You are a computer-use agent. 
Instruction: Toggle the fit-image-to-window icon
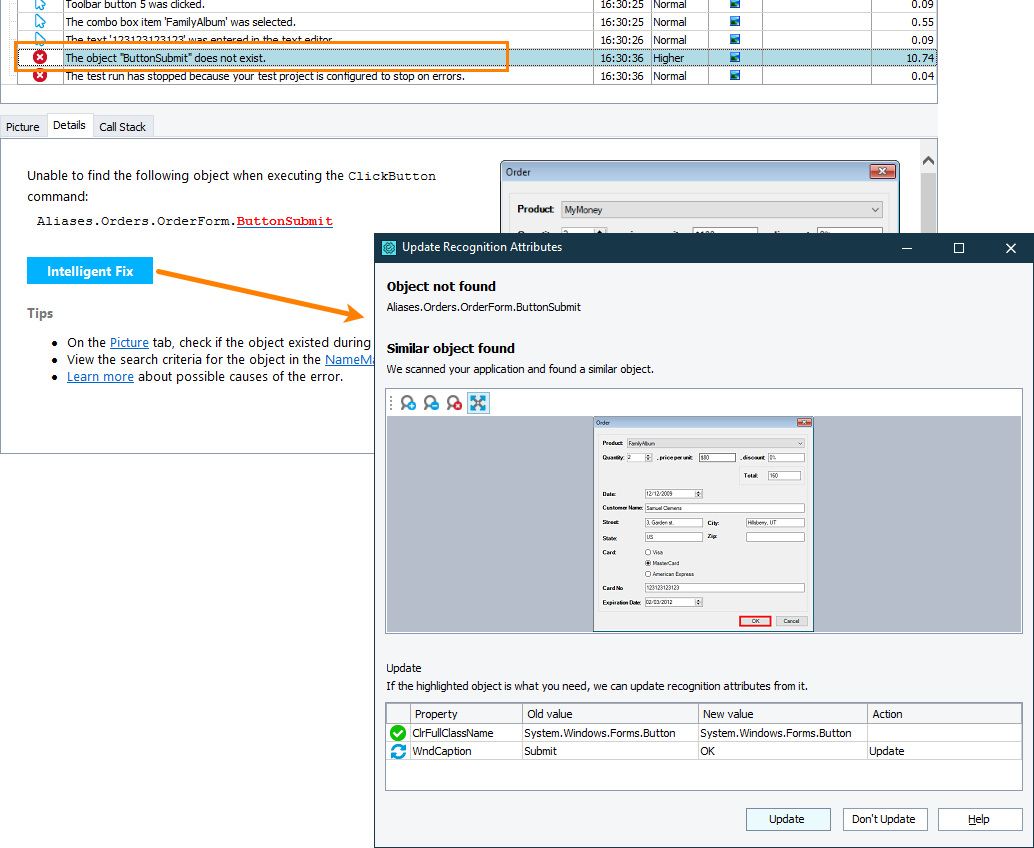pos(477,402)
